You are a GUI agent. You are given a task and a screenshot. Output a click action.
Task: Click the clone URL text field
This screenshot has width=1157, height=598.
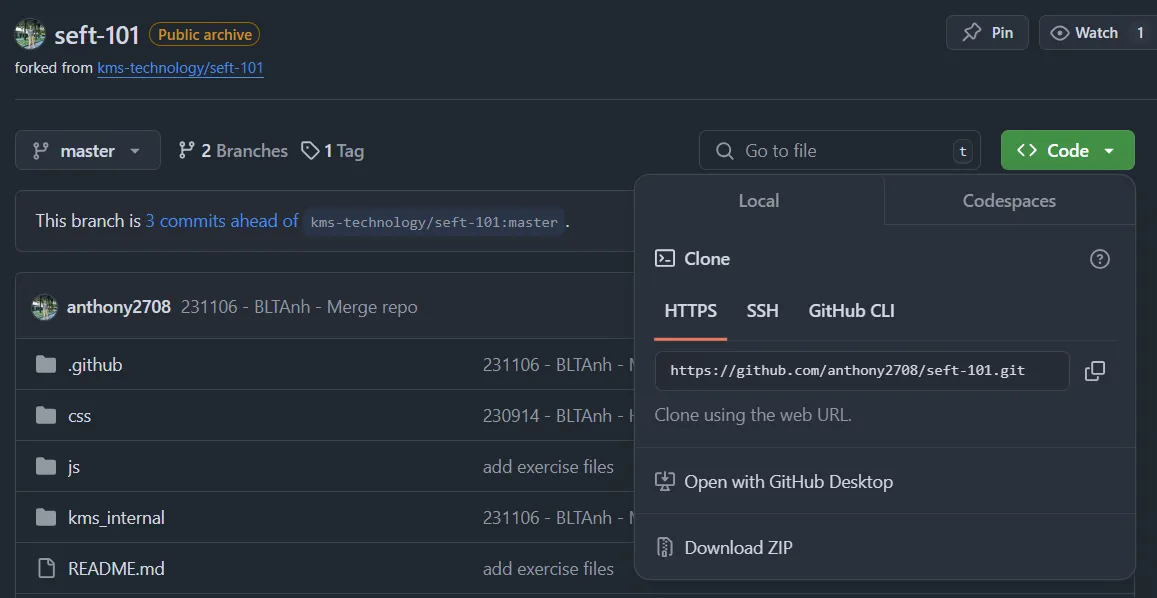click(x=862, y=371)
